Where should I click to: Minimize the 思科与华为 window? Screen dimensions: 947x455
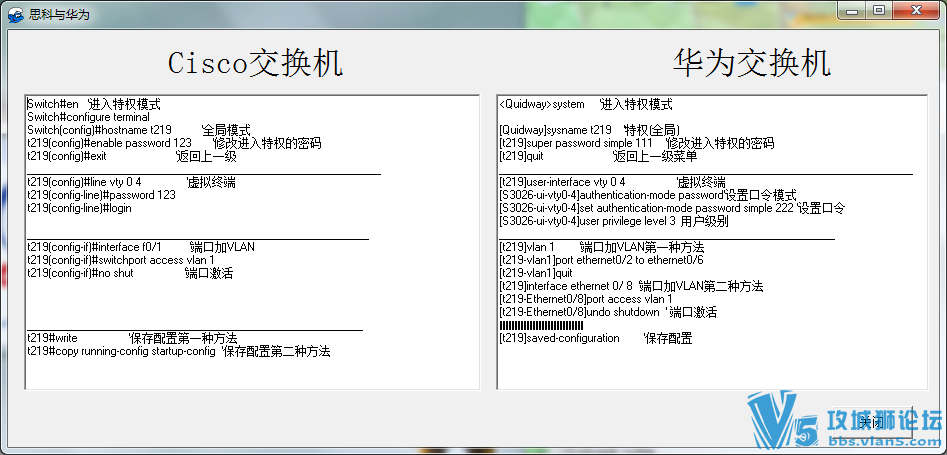point(853,10)
